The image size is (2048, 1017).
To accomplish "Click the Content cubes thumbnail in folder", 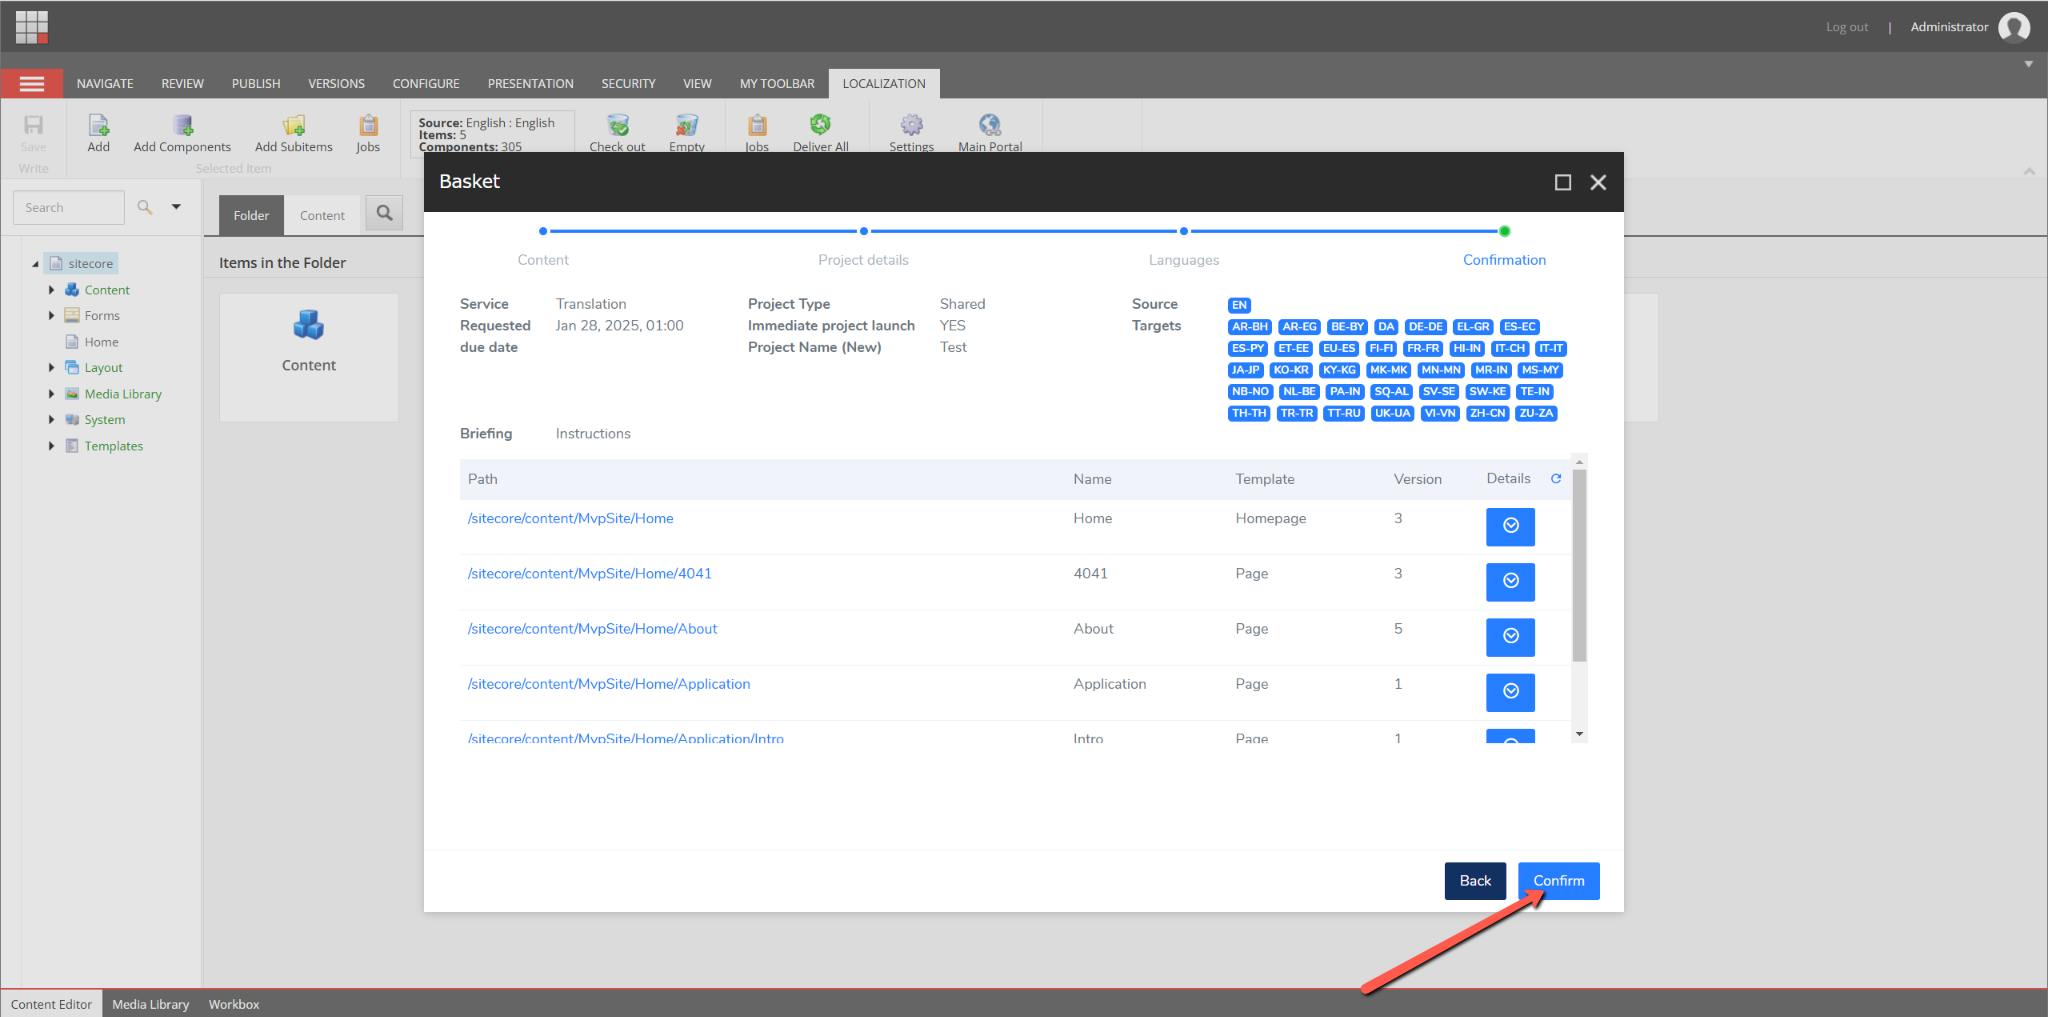I will click(x=309, y=325).
